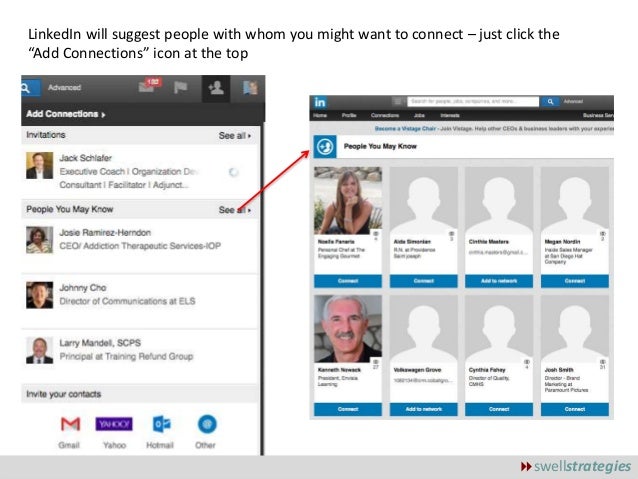Click shared connections icon on Kenneth Nowack card
The width and height of the screenshot is (638, 479).
(376, 362)
